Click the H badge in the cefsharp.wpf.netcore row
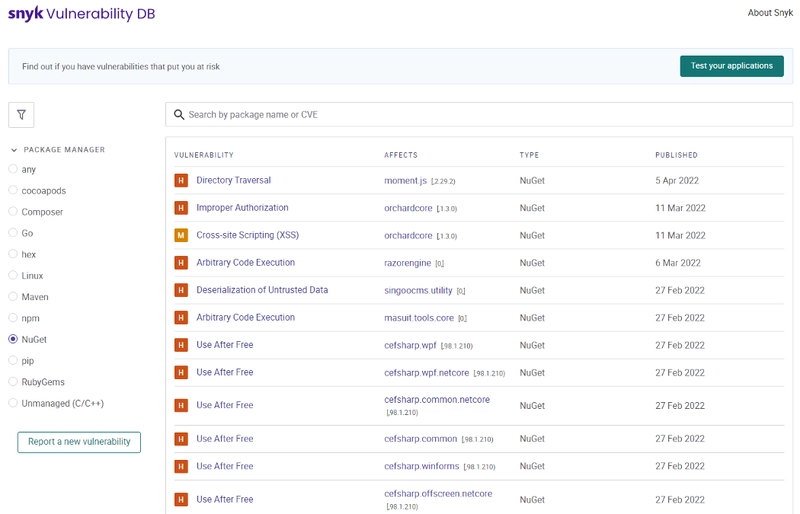The height and width of the screenshot is (514, 800). pyautogui.click(x=181, y=373)
